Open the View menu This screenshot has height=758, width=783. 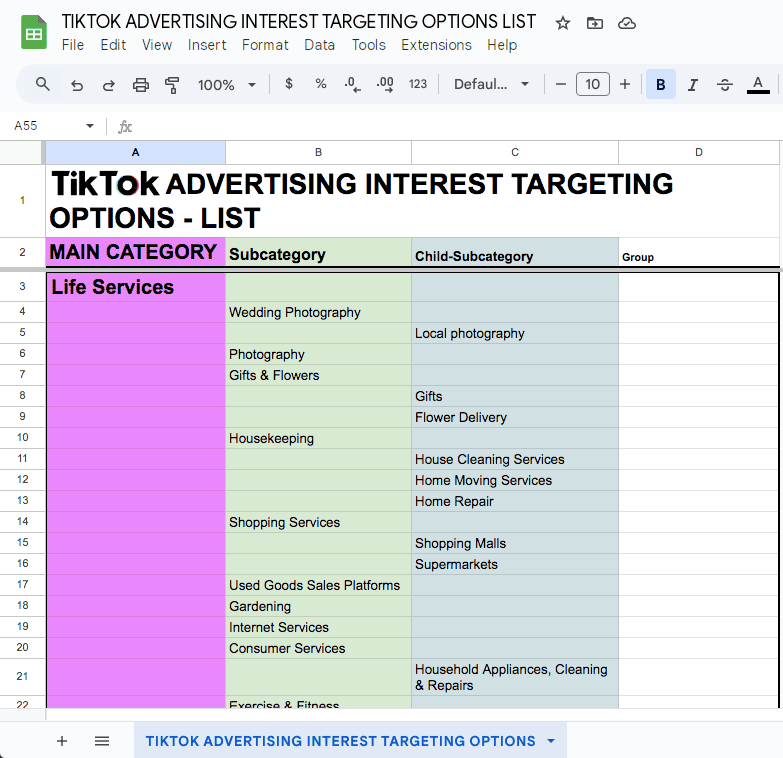(x=157, y=45)
